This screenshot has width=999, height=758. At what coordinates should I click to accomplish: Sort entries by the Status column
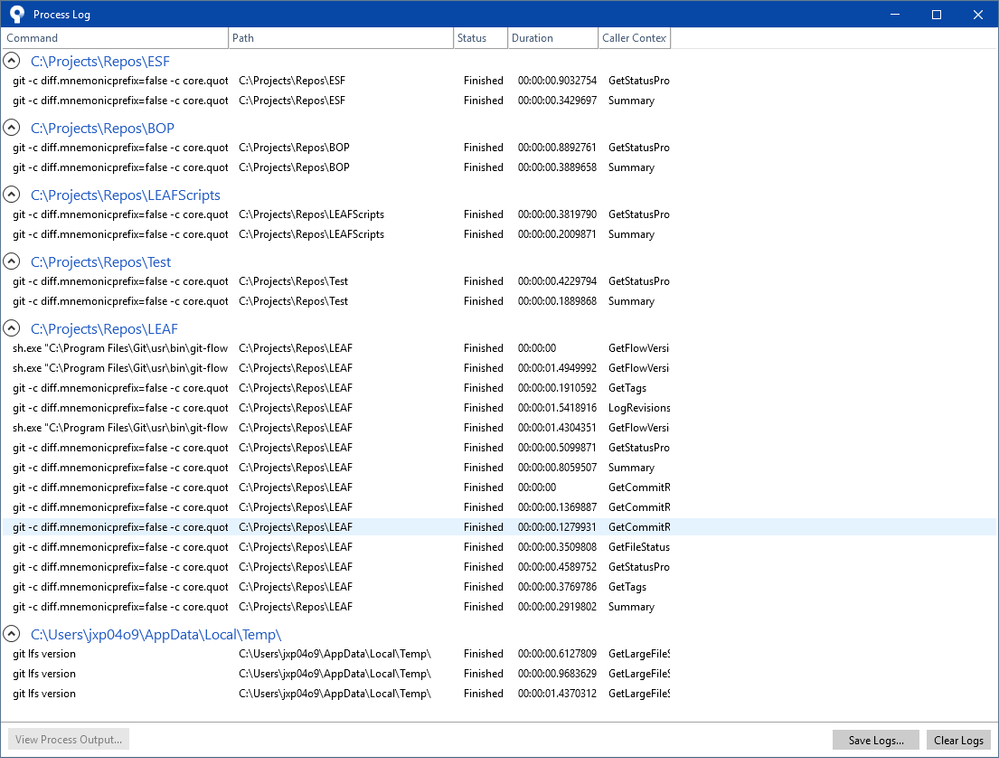(x=470, y=37)
